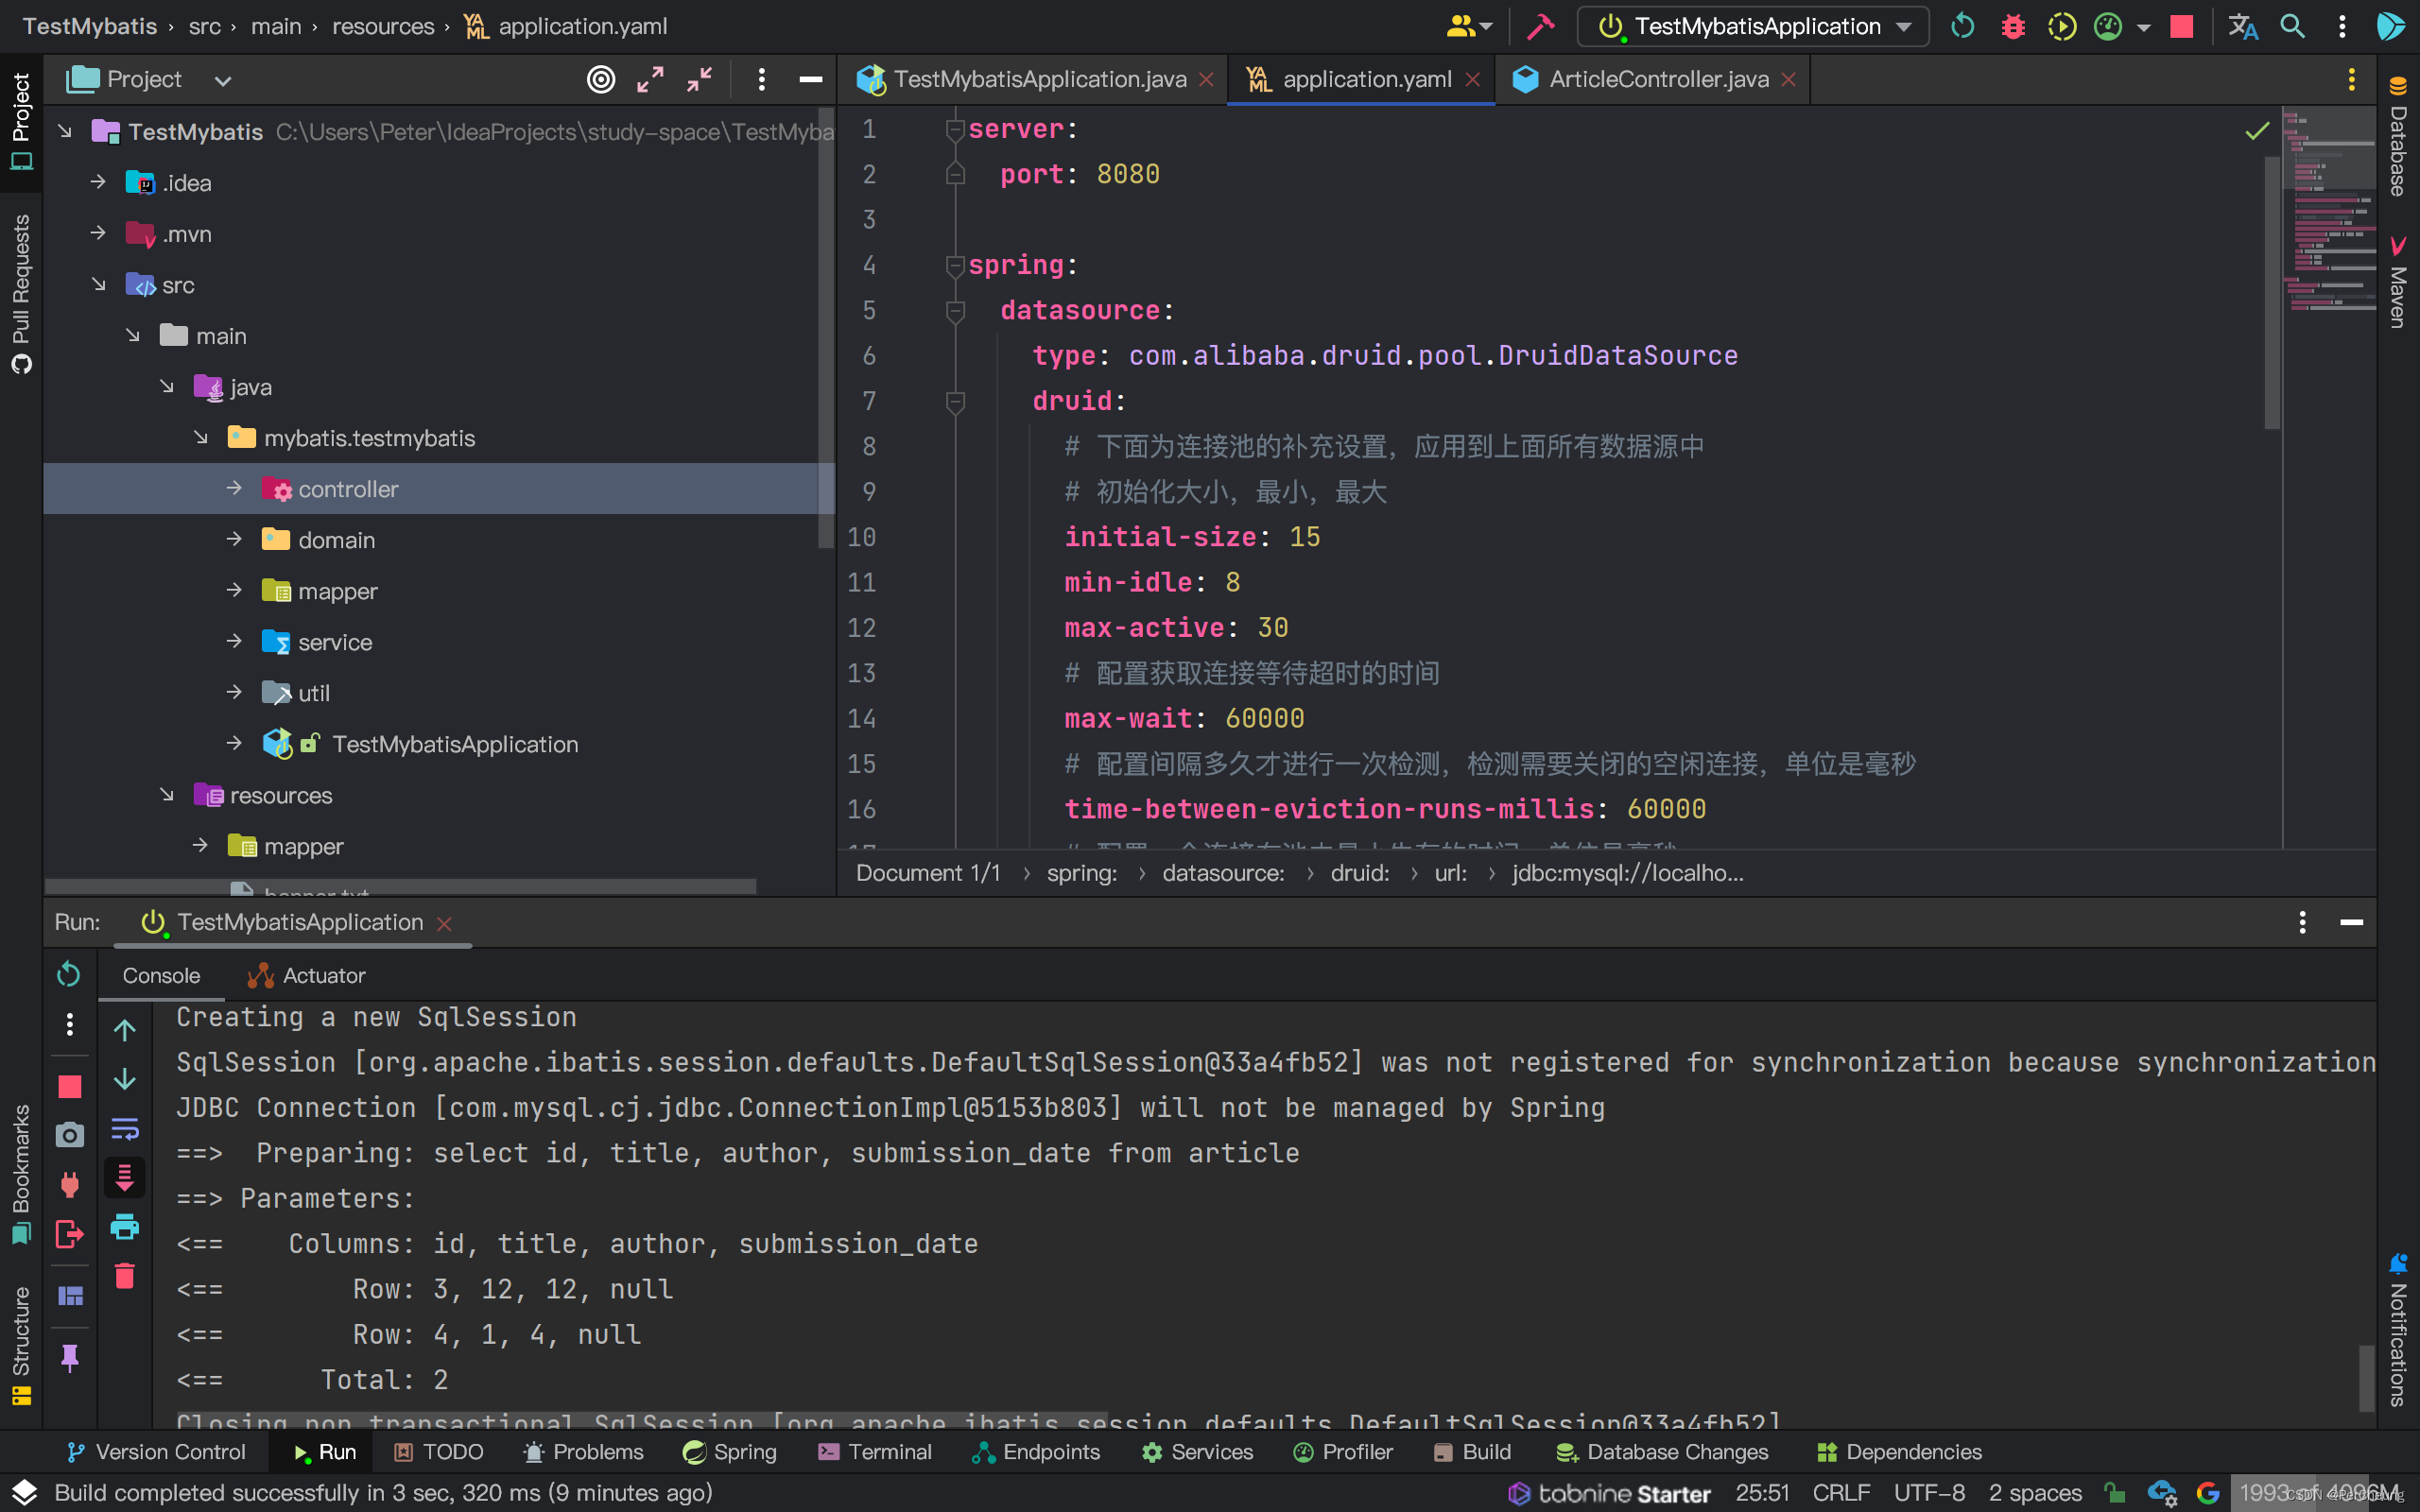Open Version Control tab
The width and height of the screenshot is (2420, 1512).
click(155, 1452)
